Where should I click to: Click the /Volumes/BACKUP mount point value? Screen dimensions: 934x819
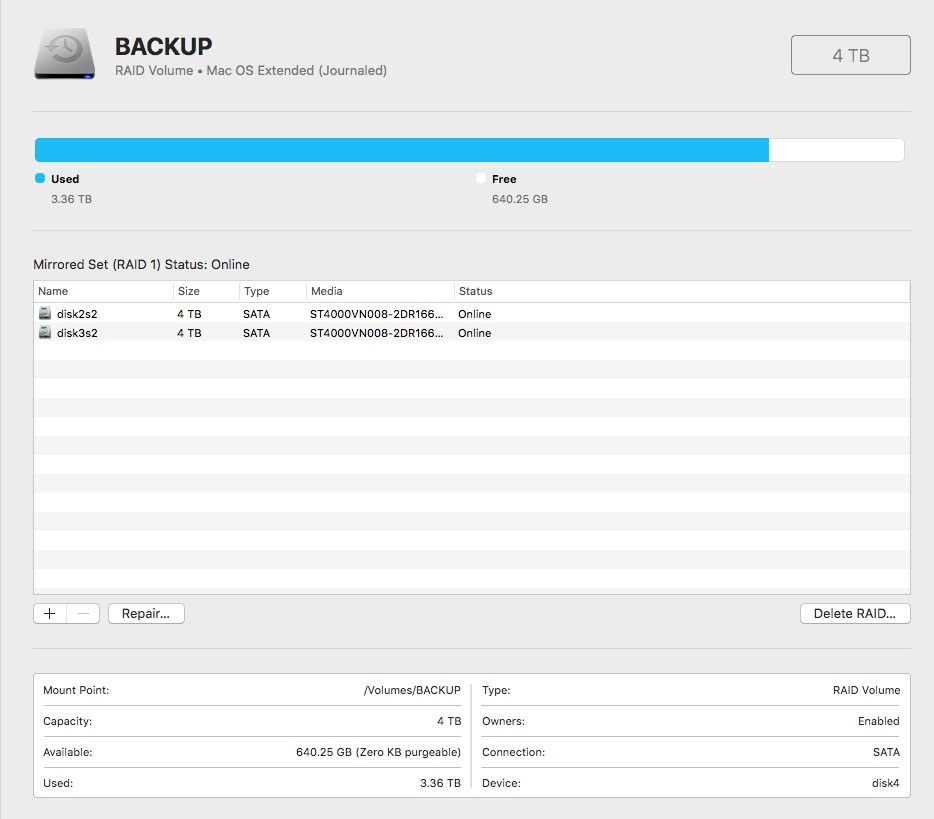(x=412, y=690)
